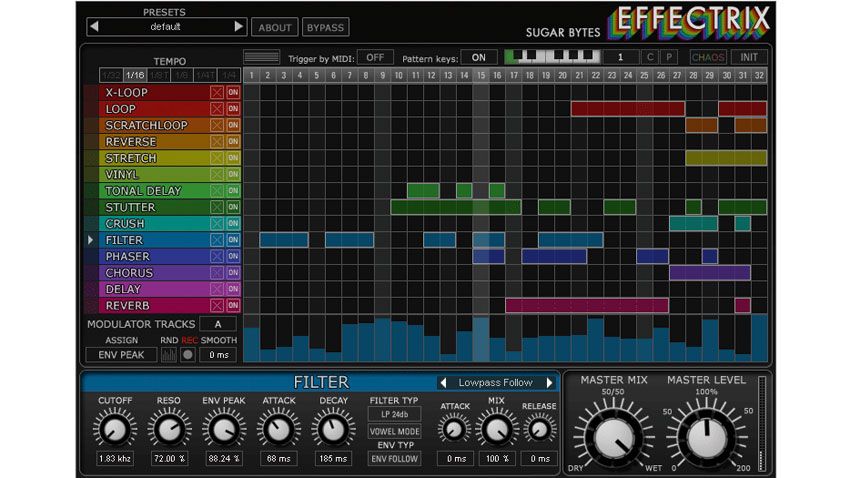Select next filter preset right arrow
850x478 pixels.
pos(550,383)
